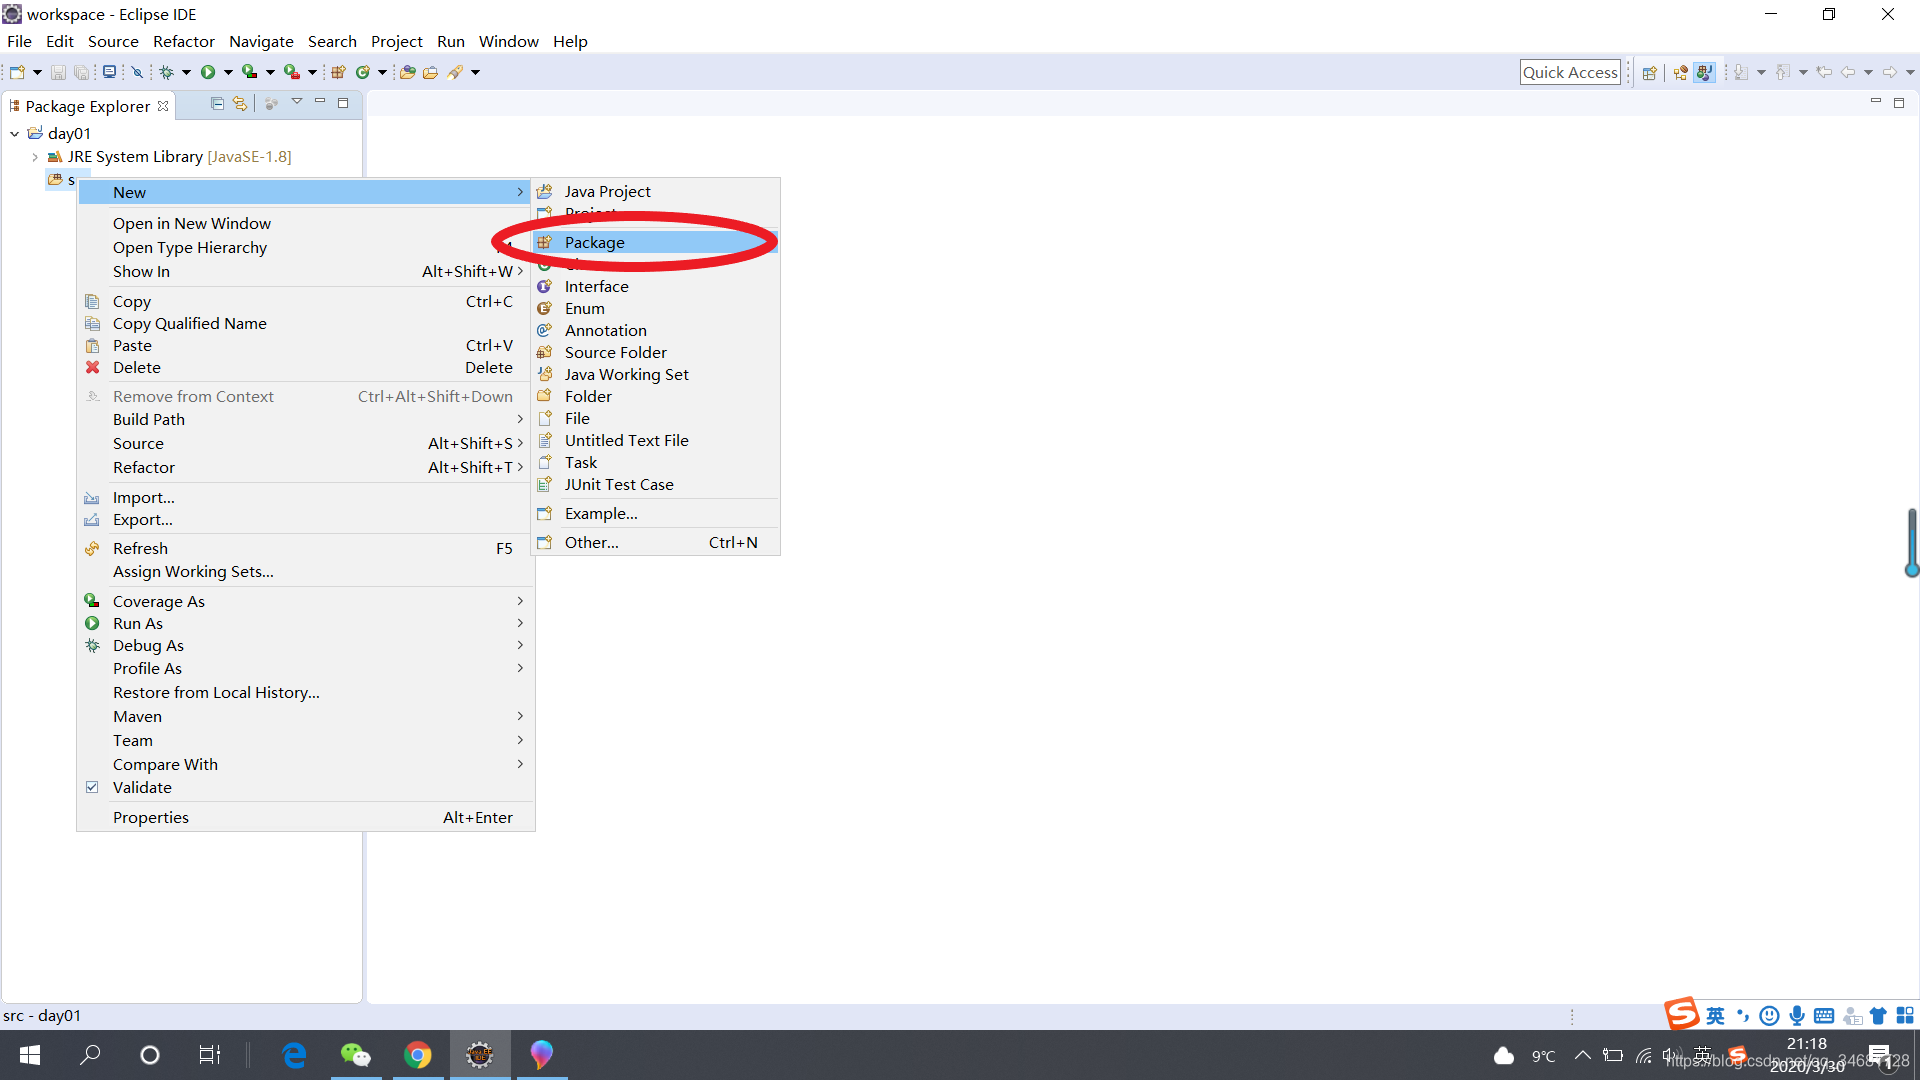This screenshot has height=1080, width=1920.
Task: Toggle Skip All Breakpoints
Action: click(138, 72)
